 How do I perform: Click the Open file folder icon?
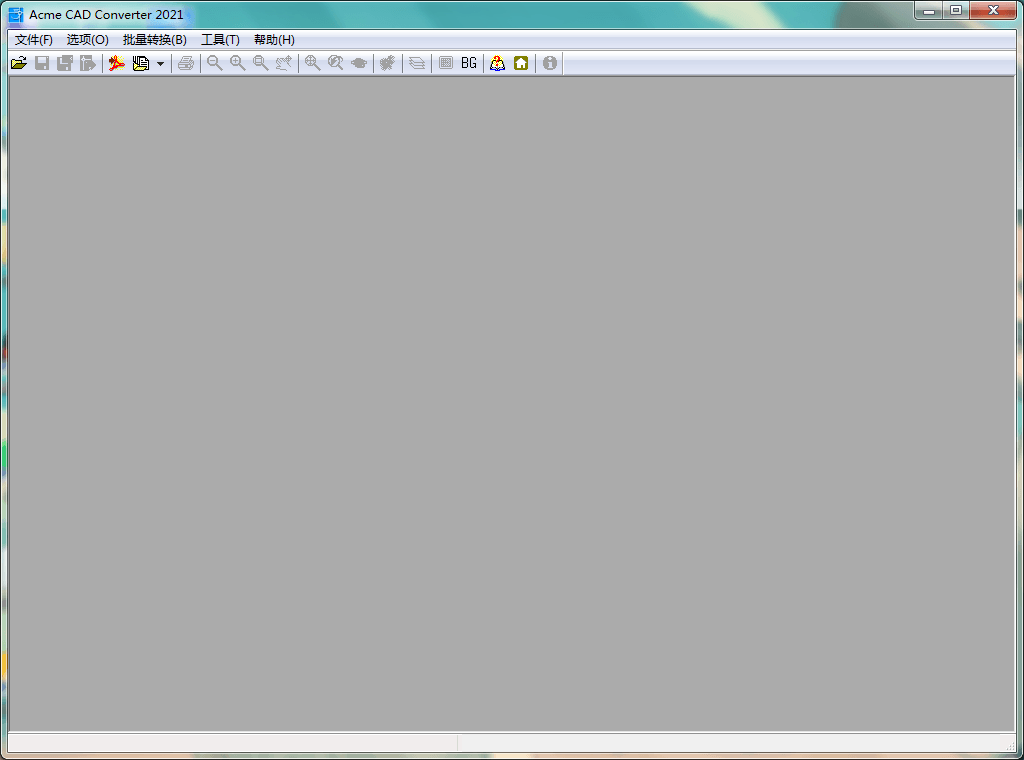(x=19, y=63)
